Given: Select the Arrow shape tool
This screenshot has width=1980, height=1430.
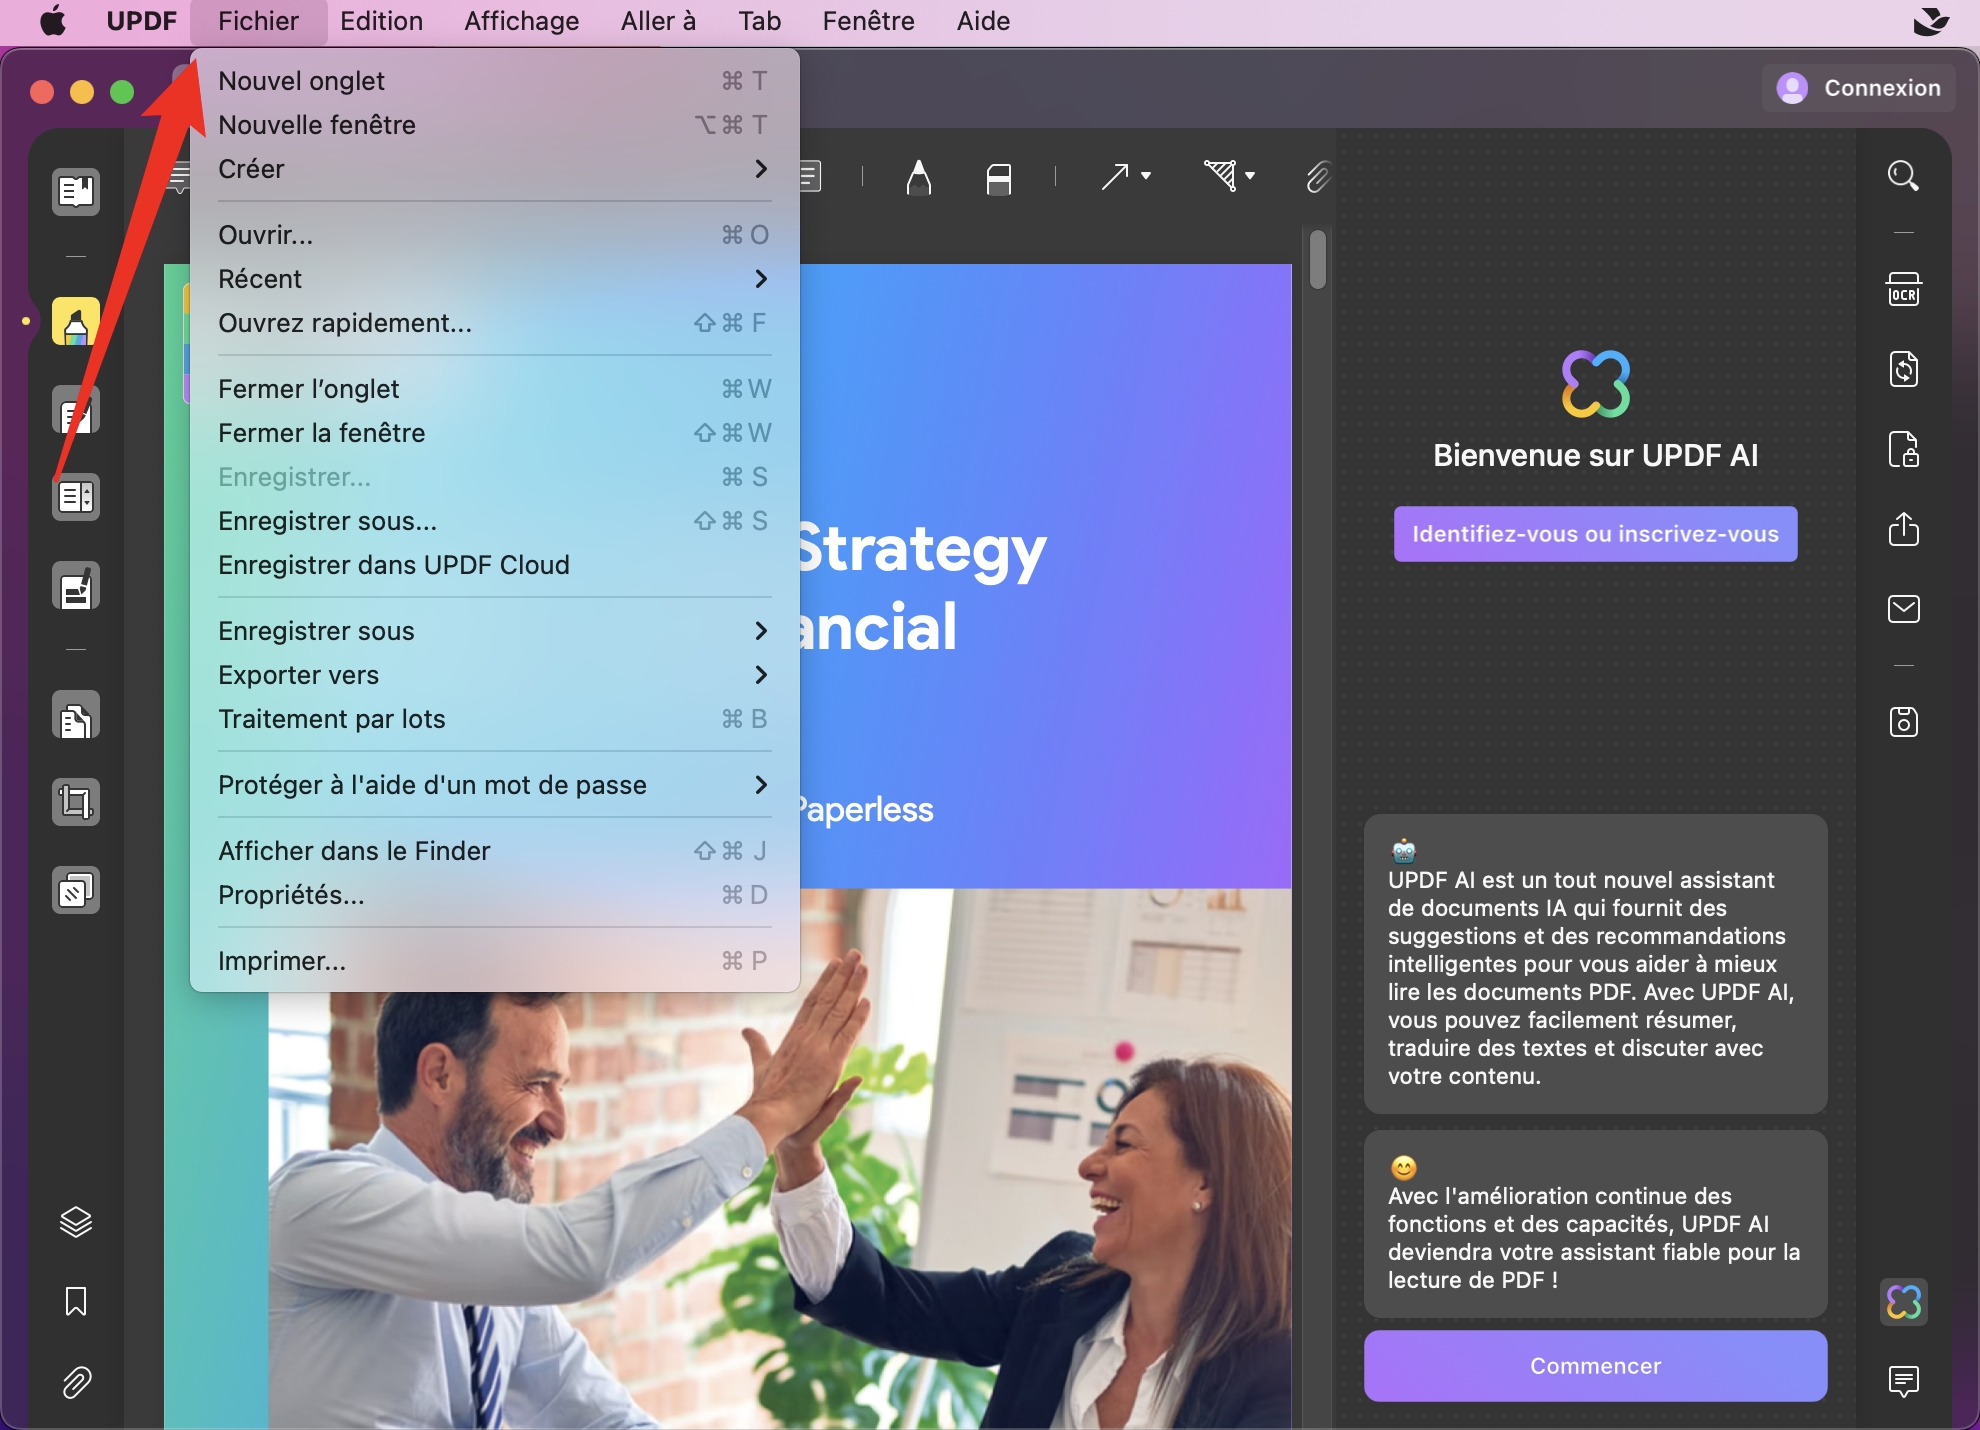Looking at the screenshot, I should pyautogui.click(x=1114, y=177).
